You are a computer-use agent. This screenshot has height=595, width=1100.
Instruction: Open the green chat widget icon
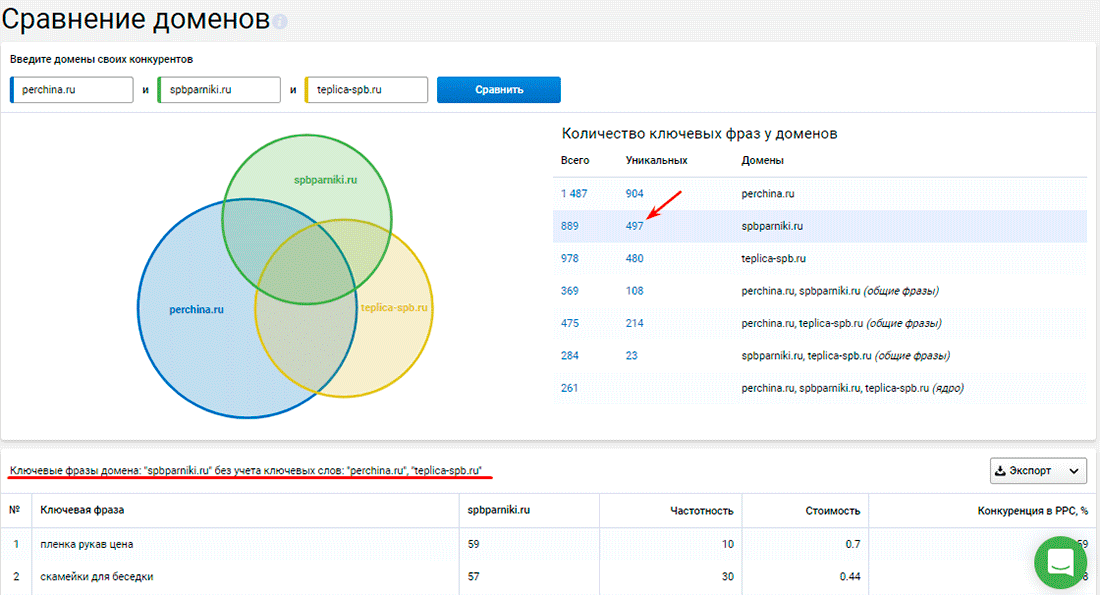[x=1060, y=562]
